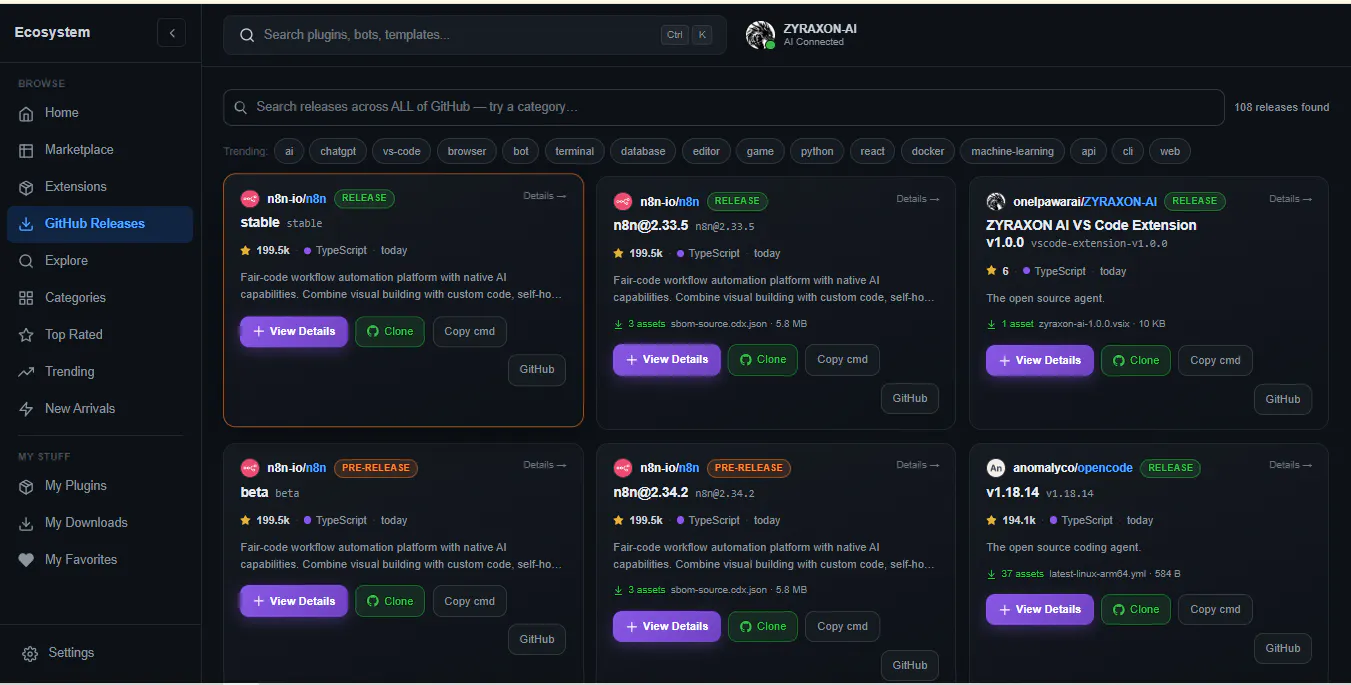Click '3 assets' on n8n@2.33.5 card
The image size is (1351, 685).
639,324
